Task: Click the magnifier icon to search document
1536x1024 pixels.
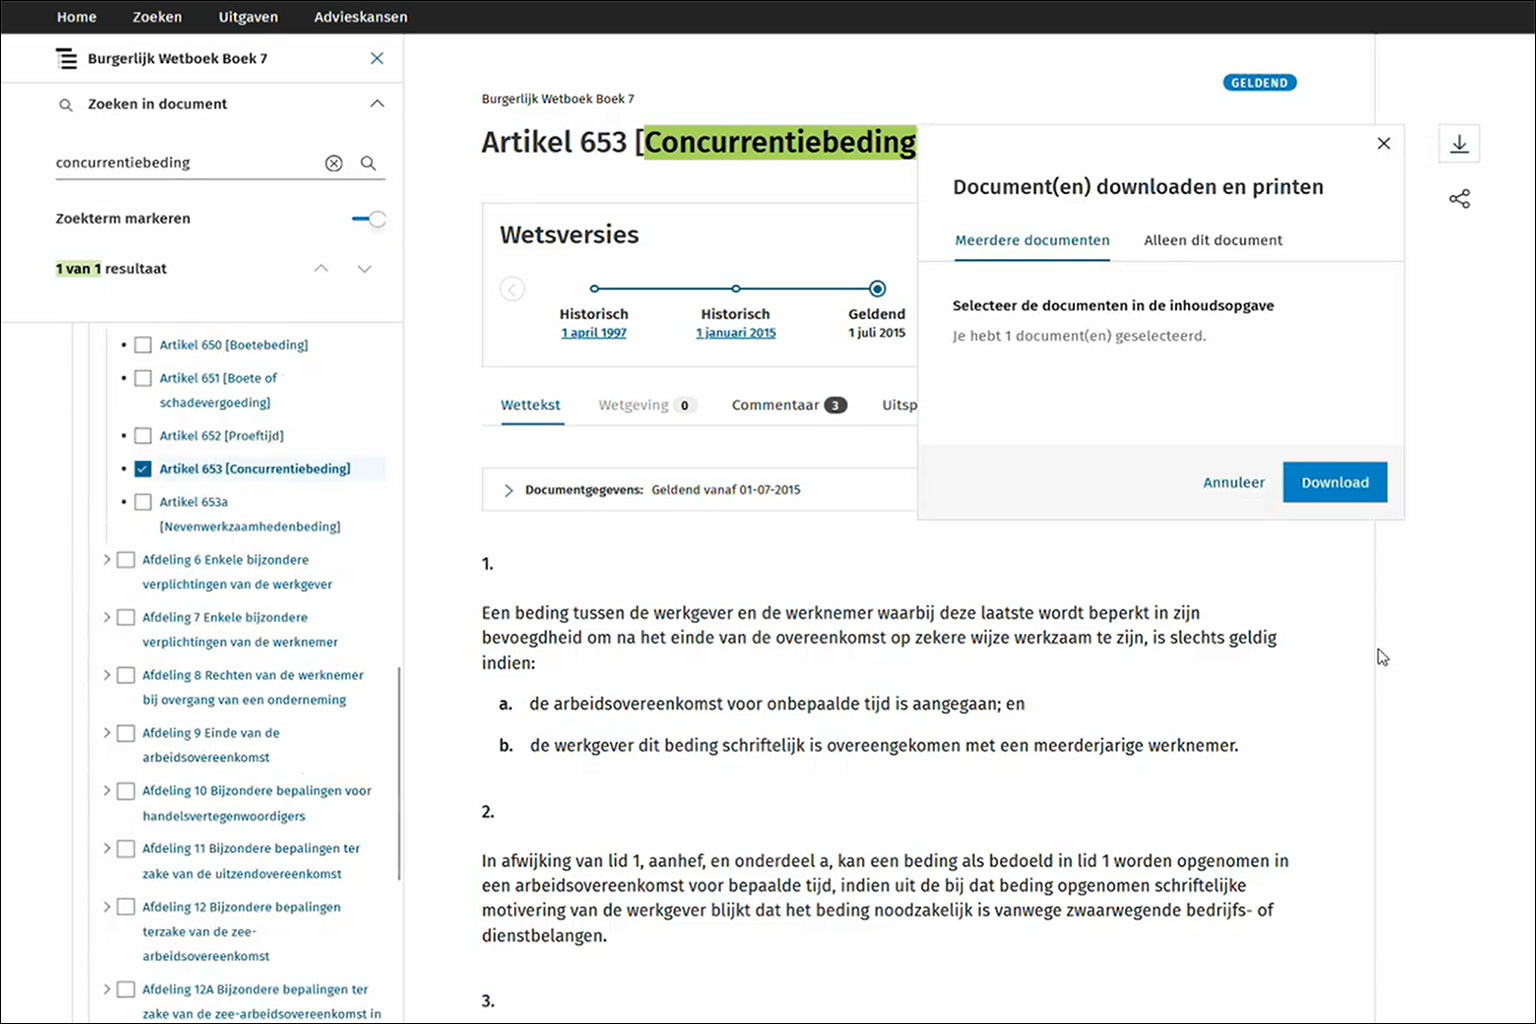Action: (368, 163)
